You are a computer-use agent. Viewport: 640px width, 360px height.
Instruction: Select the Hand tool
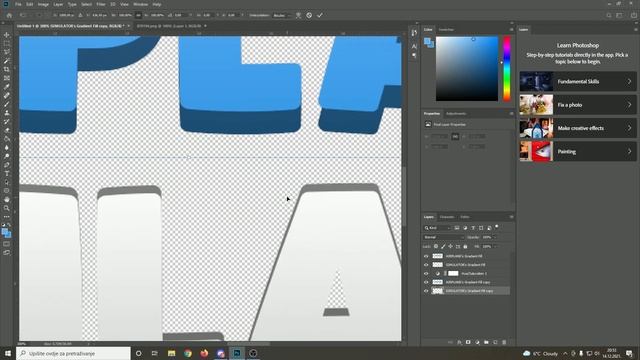click(7, 199)
